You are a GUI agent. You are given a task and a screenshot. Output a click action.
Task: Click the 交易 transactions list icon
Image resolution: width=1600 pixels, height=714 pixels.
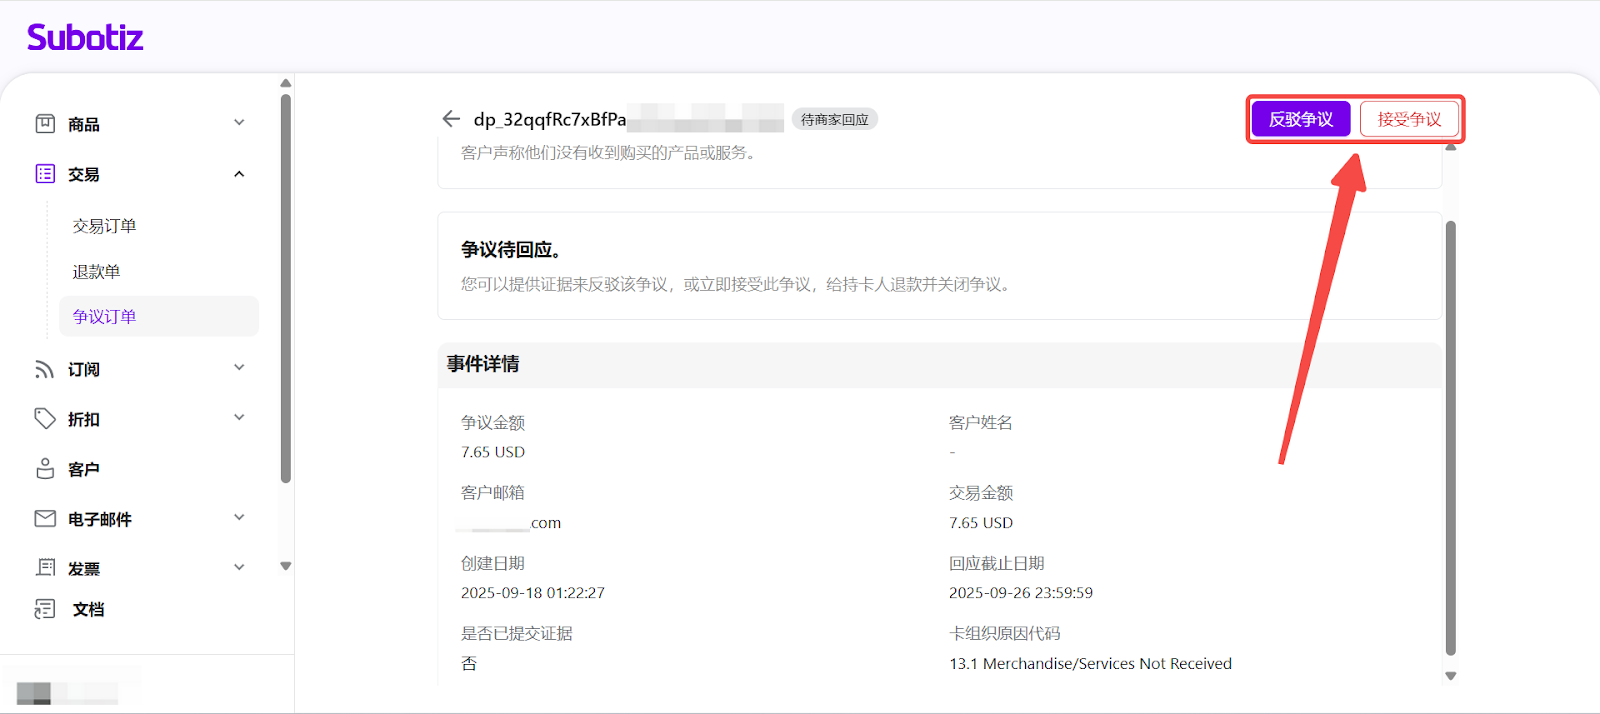tap(45, 174)
